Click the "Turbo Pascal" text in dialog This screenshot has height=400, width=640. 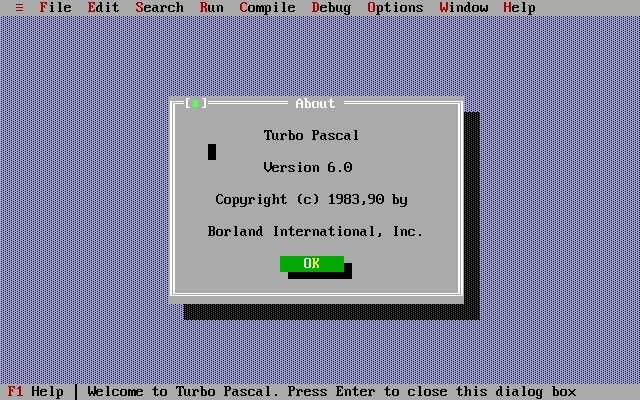(311, 136)
